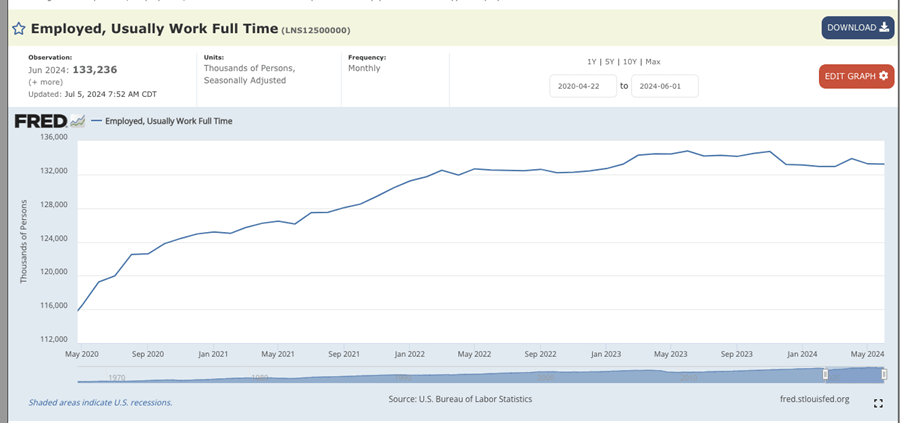
Task: Open the chart in fullscreen view
Action: (878, 404)
